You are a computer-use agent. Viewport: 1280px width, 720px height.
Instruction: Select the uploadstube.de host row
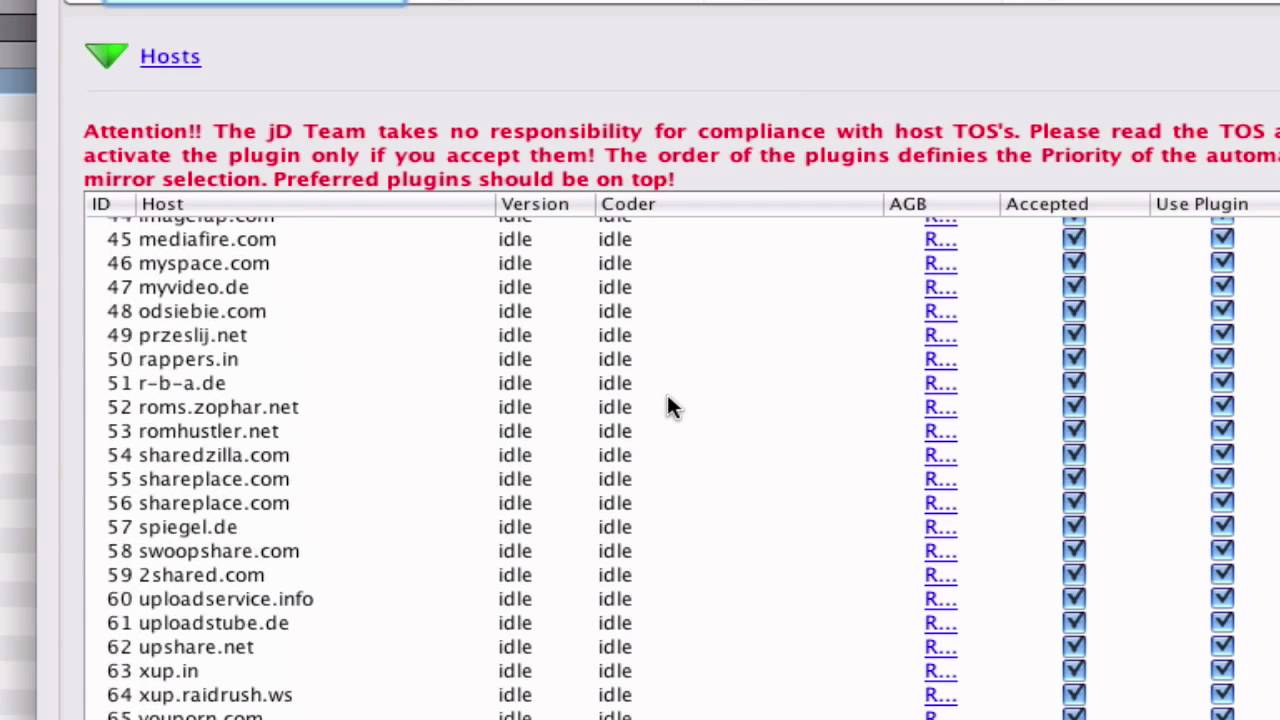click(683, 623)
